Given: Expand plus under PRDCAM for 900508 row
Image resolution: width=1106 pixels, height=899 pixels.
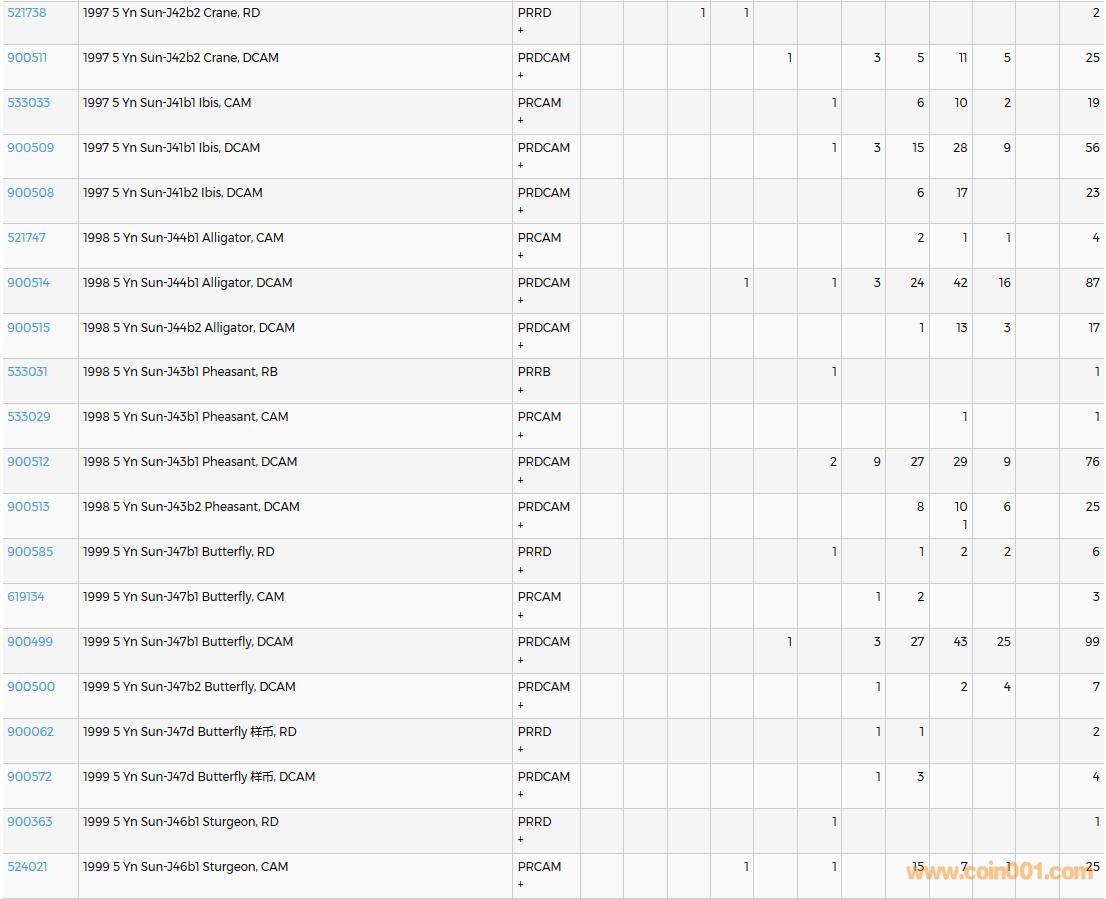Looking at the screenshot, I should 521,210.
